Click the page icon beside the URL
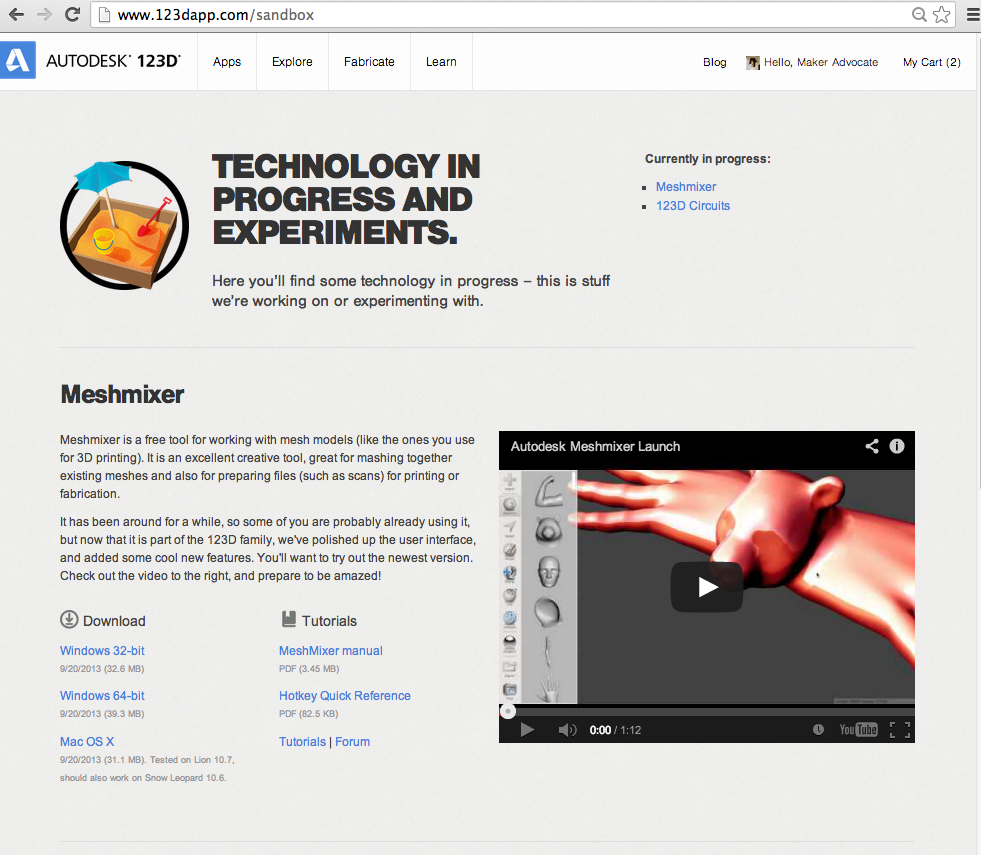Screen dimensions: 981x855 click(104, 14)
